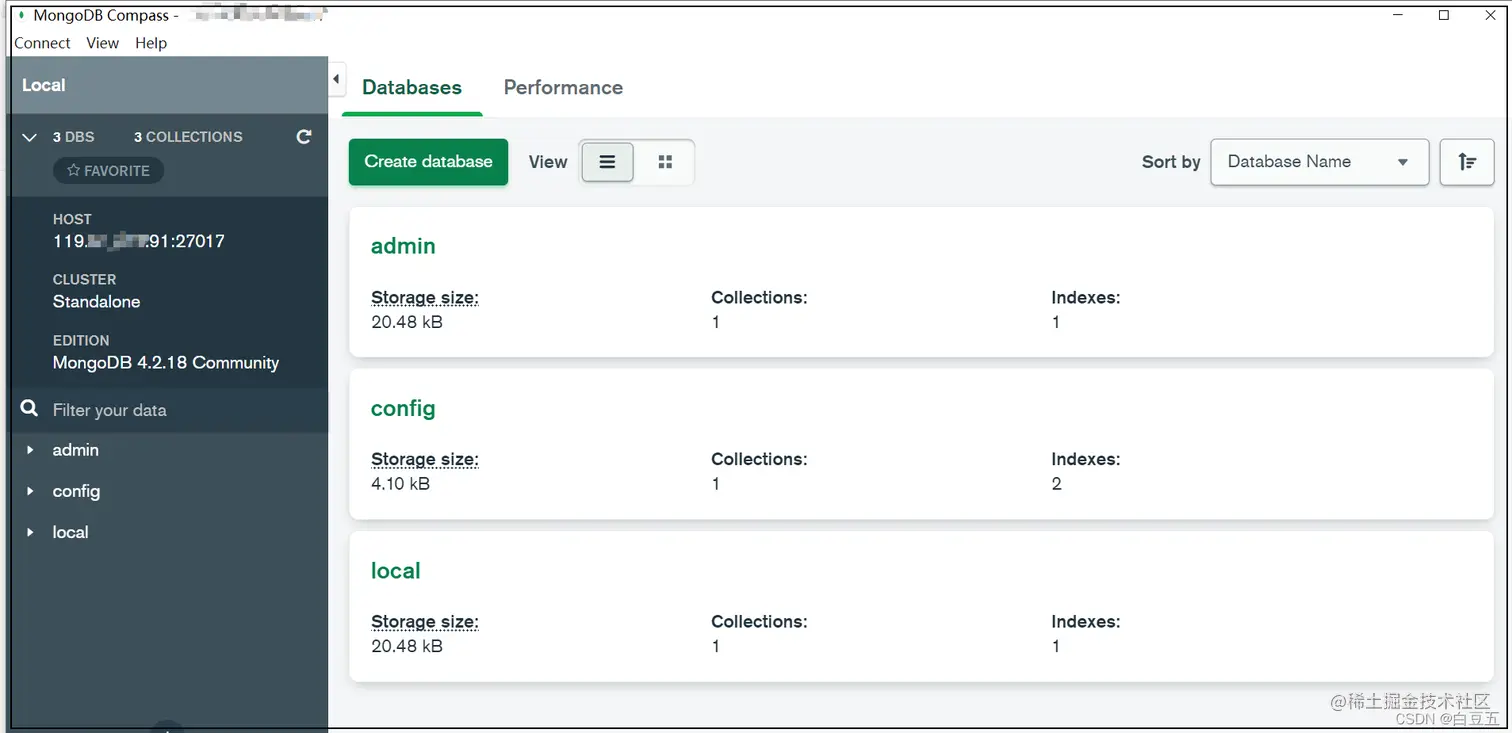
Task: Open the admin database card link
Action: (x=403, y=246)
